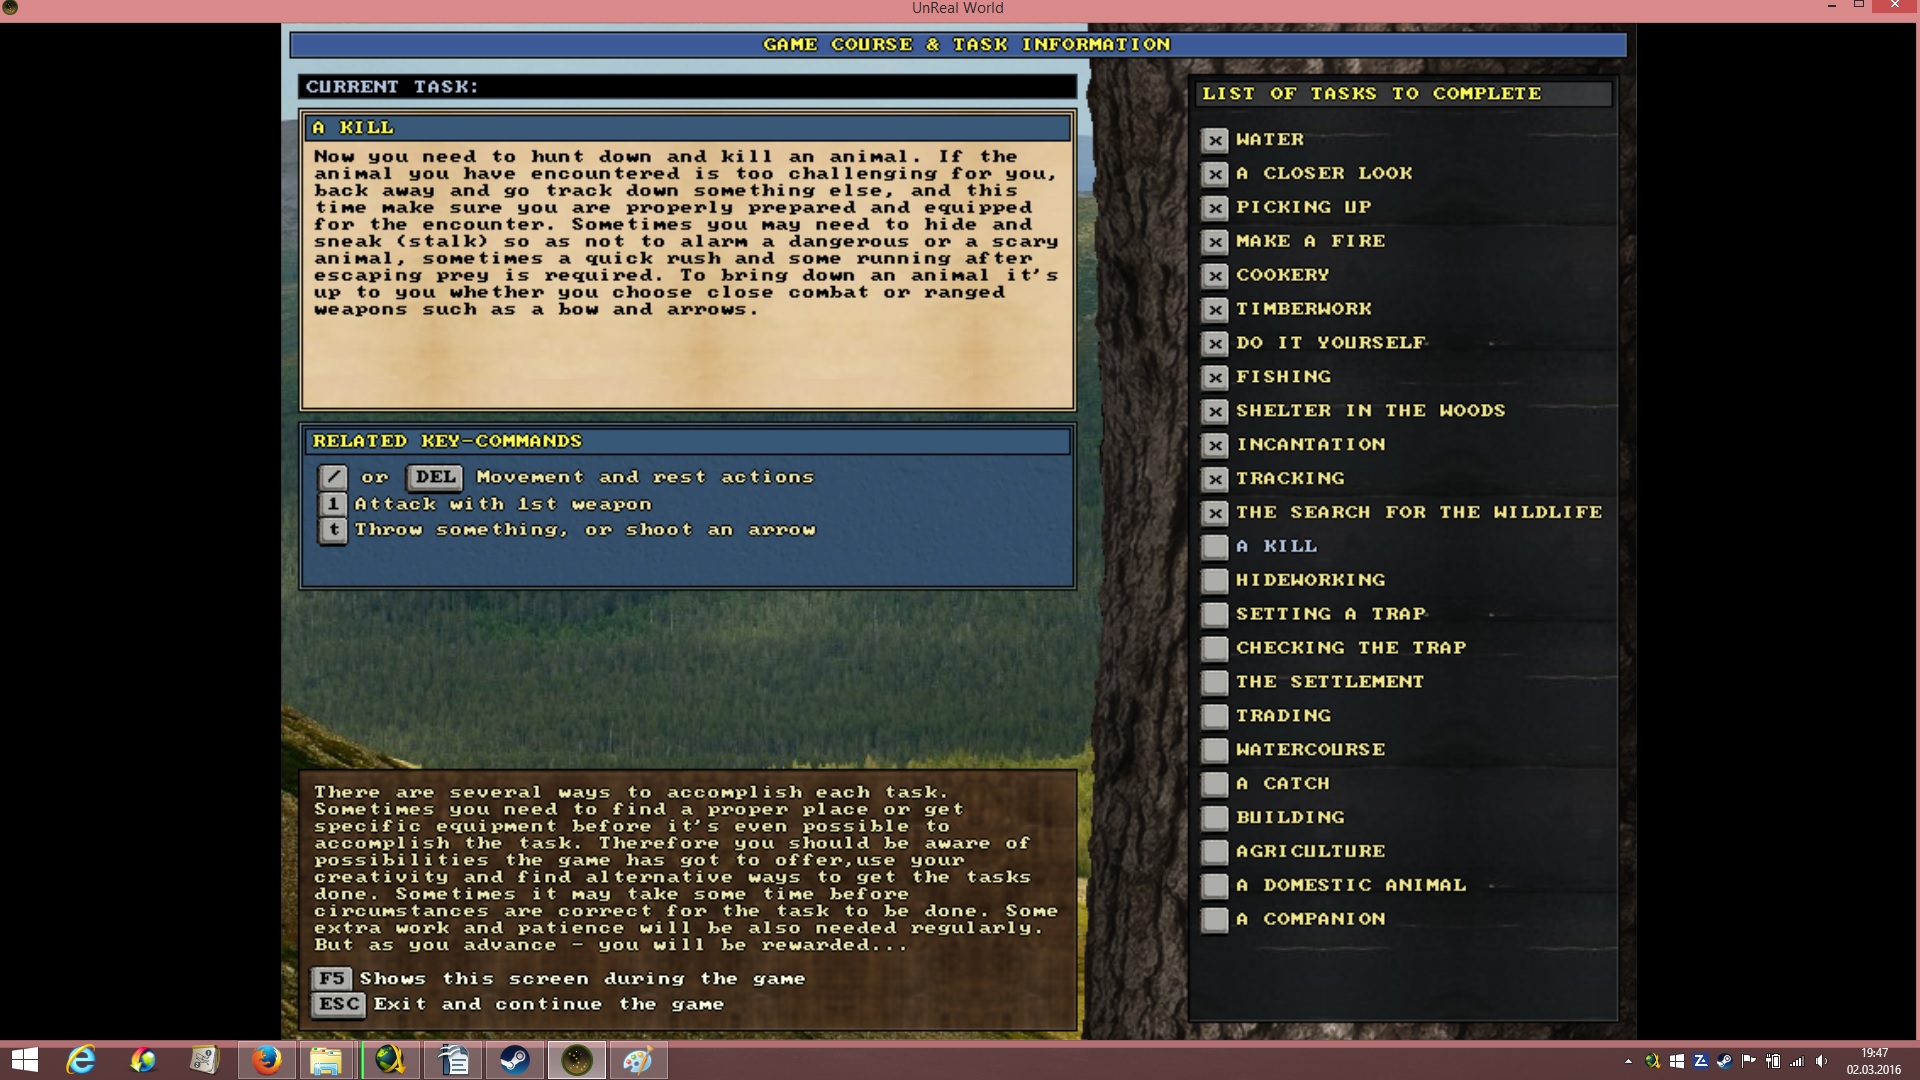
Task: Click the Action Center flag tray icon
Action: click(1749, 1061)
